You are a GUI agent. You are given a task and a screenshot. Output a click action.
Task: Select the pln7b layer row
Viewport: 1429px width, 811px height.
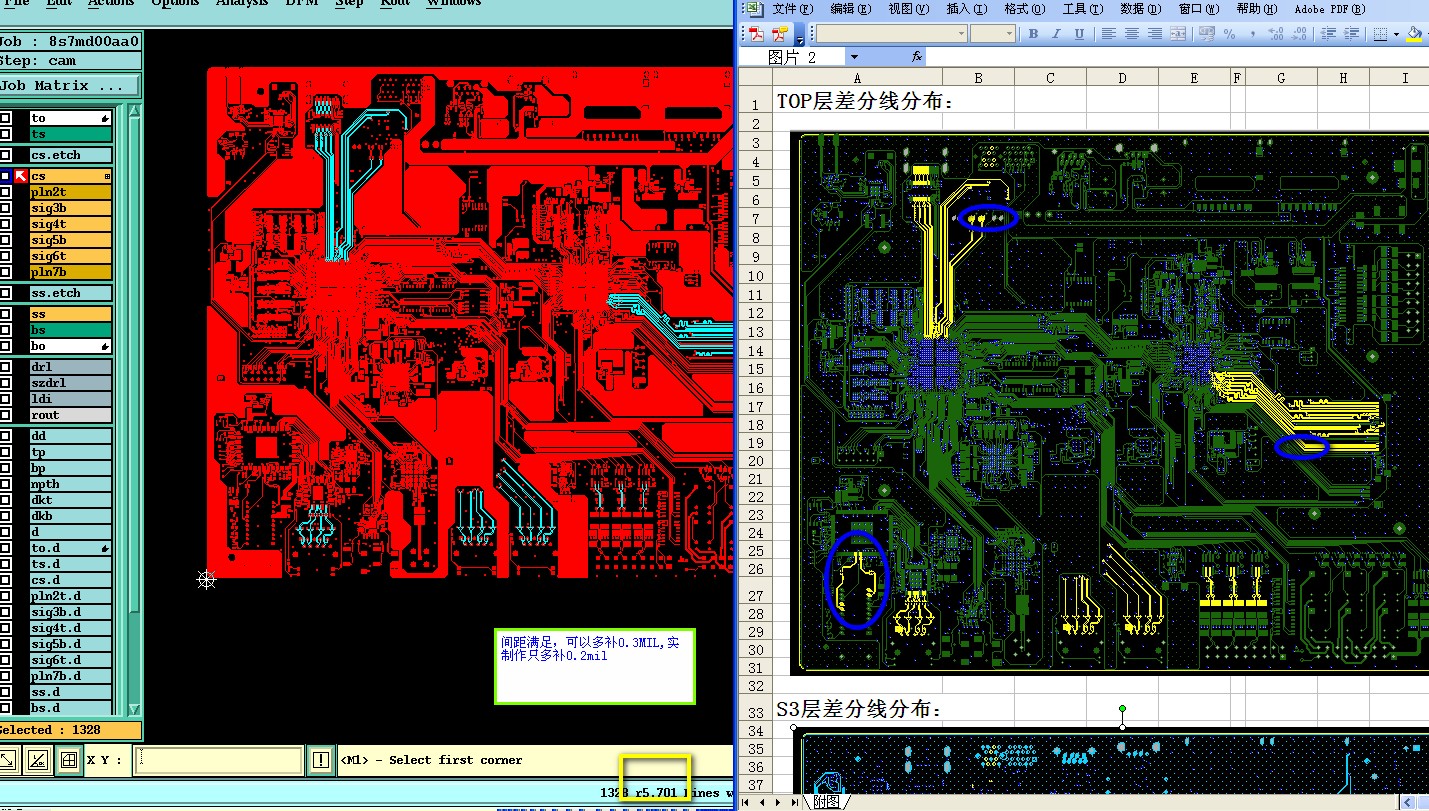(69, 272)
